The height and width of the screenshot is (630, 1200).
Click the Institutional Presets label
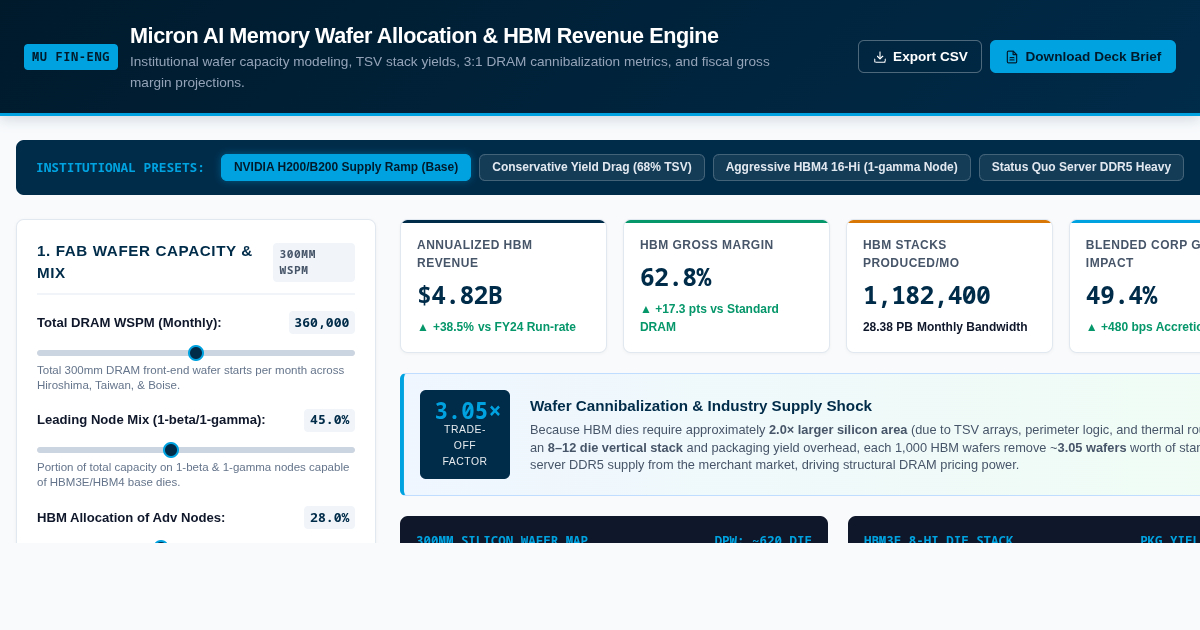120,168
